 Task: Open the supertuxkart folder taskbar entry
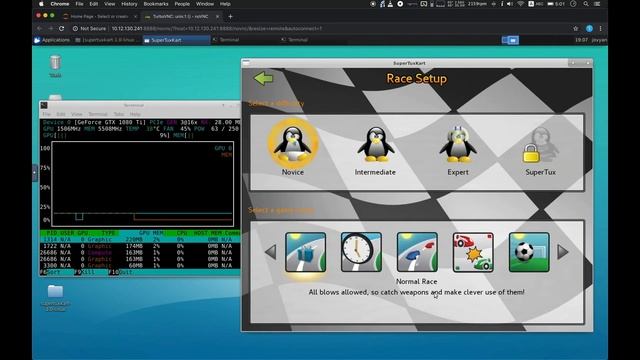[107, 40]
